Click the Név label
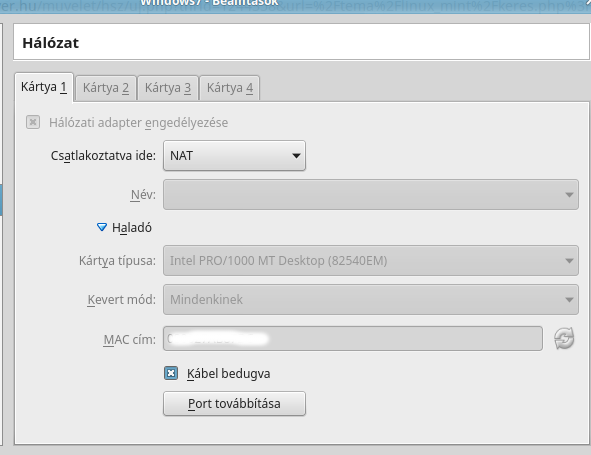The width and height of the screenshot is (591, 455). click(143, 195)
